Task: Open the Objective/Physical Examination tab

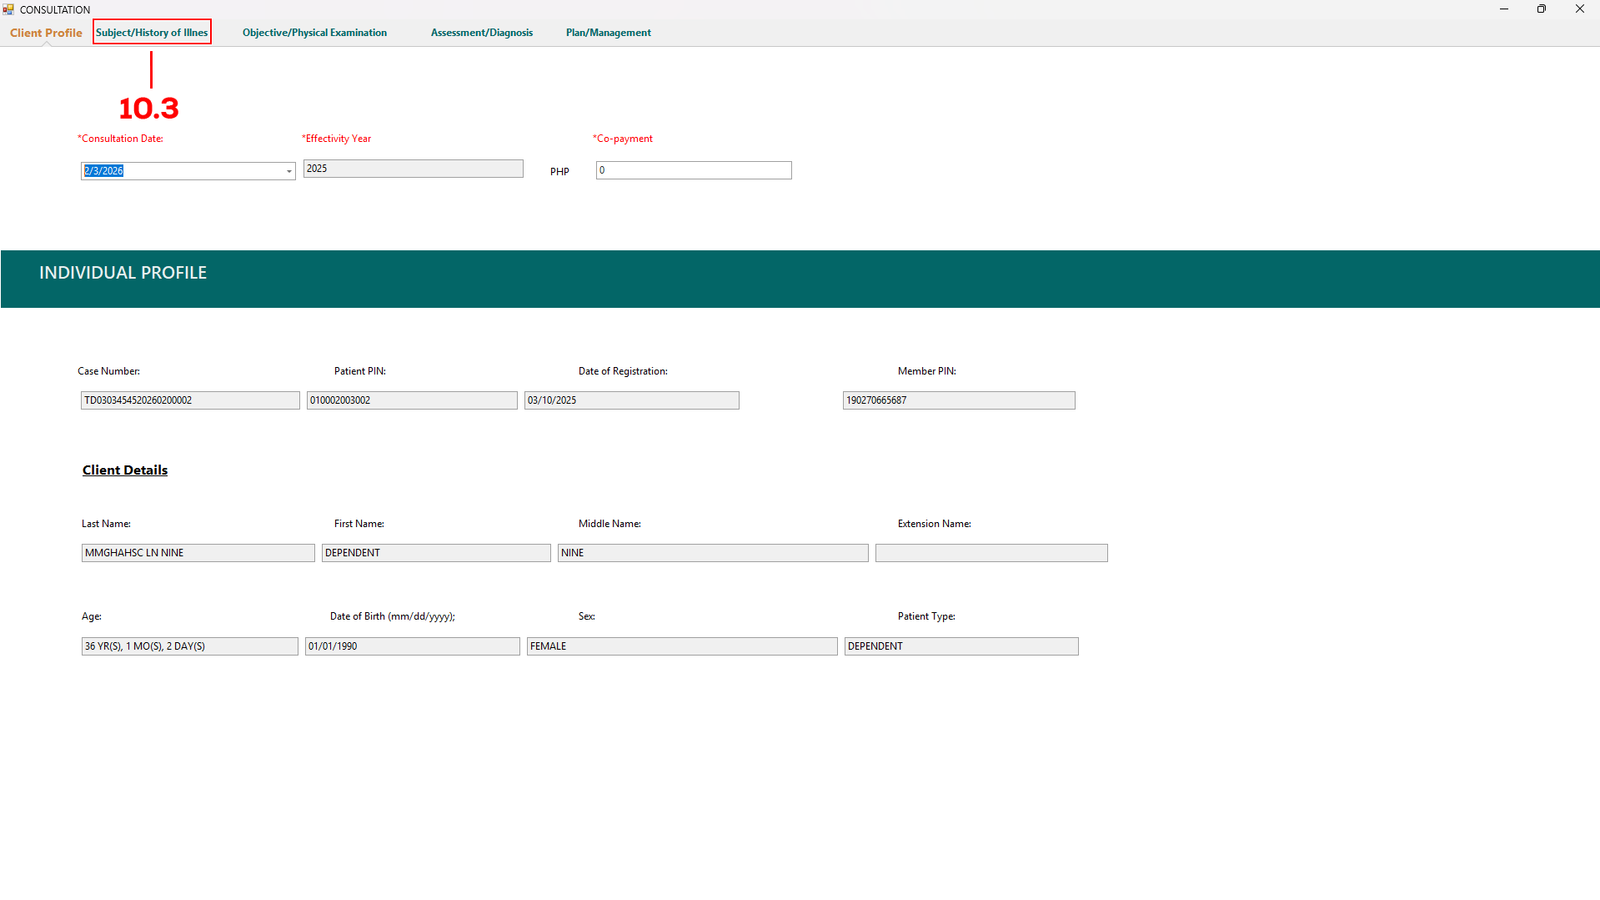Action: tap(314, 33)
